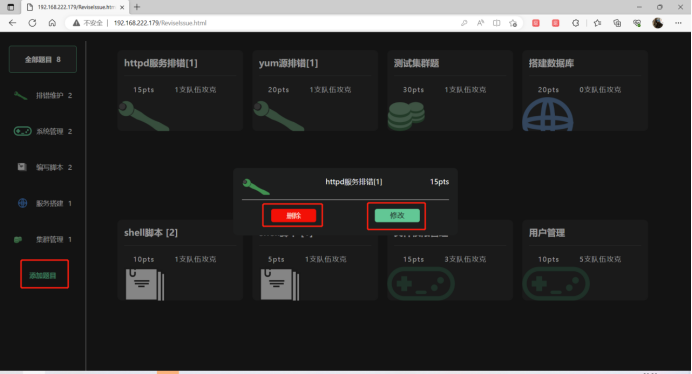This screenshot has width=692, height=374.
Task: Select the 全部题目 8 sidebar filter
Action: click(x=43, y=59)
